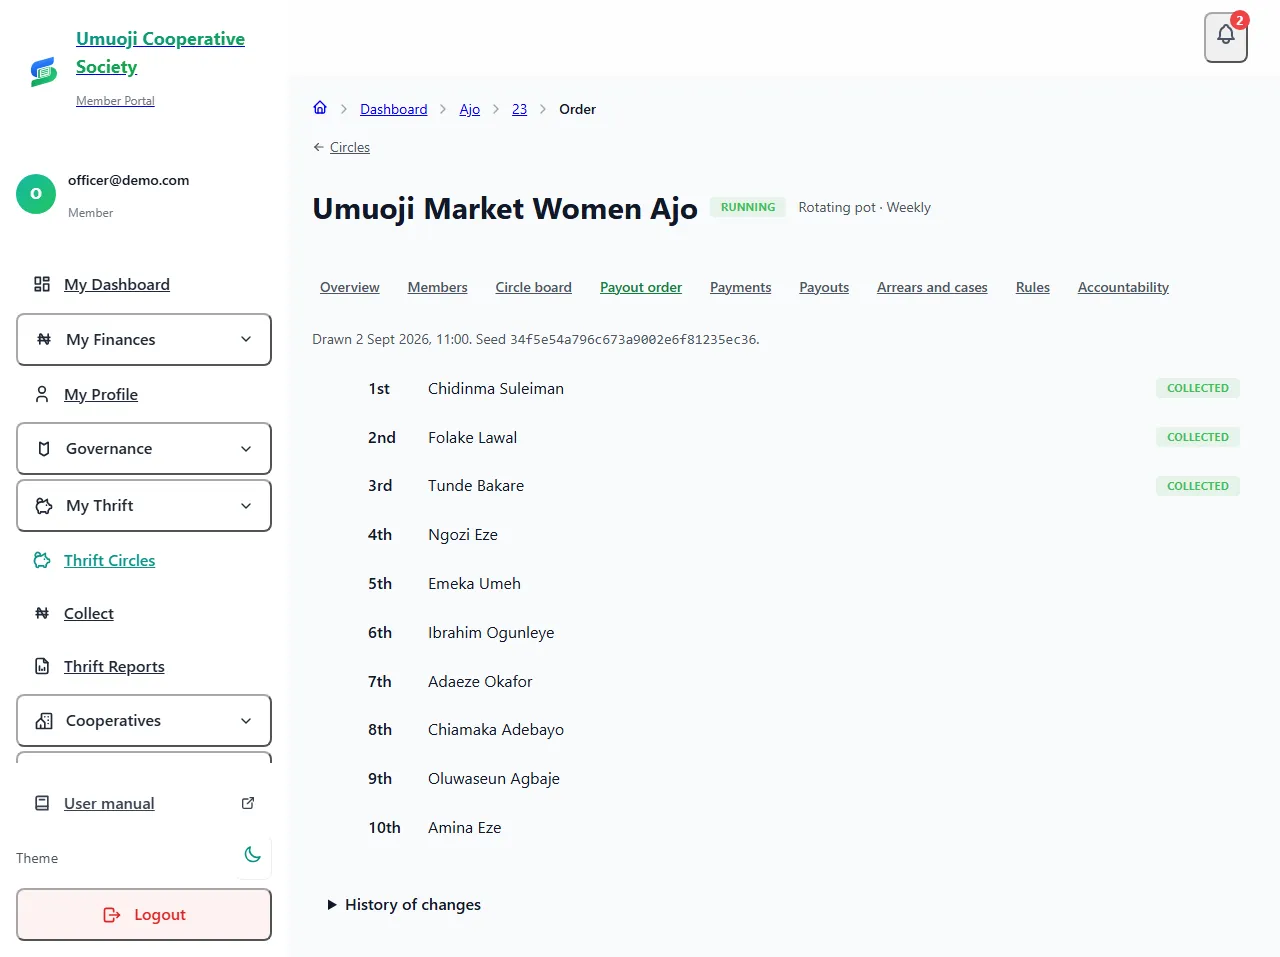This screenshot has width=1280, height=957.
Task: Go to the Payouts tab
Action: pos(824,287)
